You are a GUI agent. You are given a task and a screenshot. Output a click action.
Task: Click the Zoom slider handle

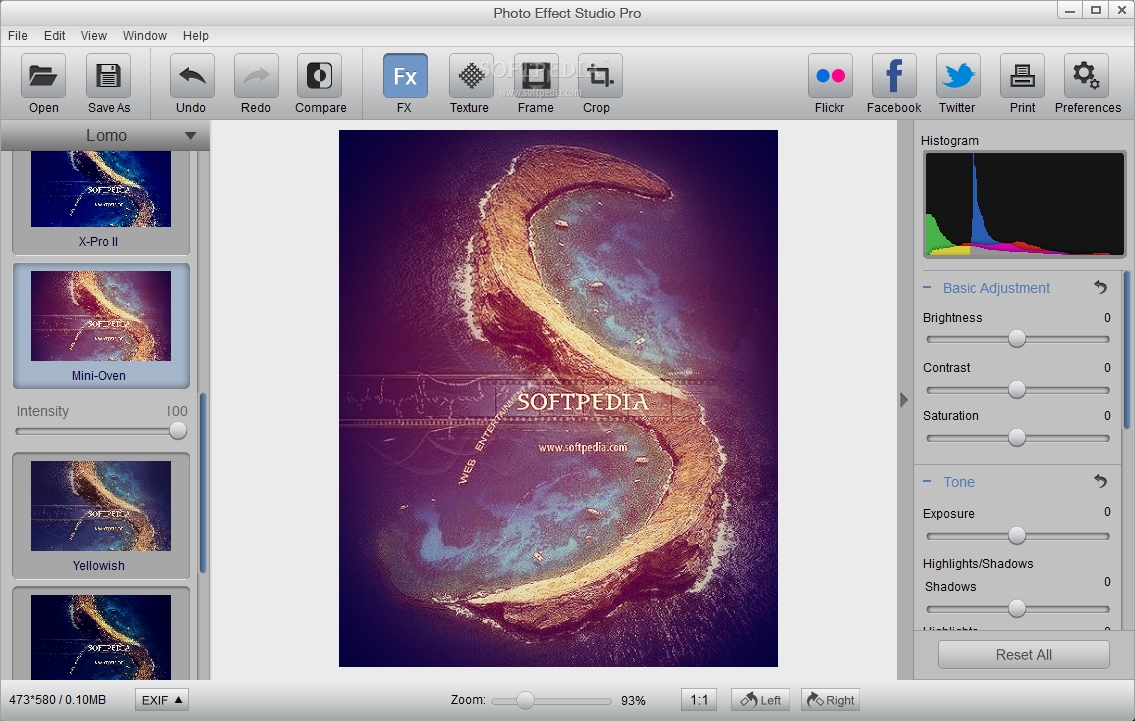[526, 700]
